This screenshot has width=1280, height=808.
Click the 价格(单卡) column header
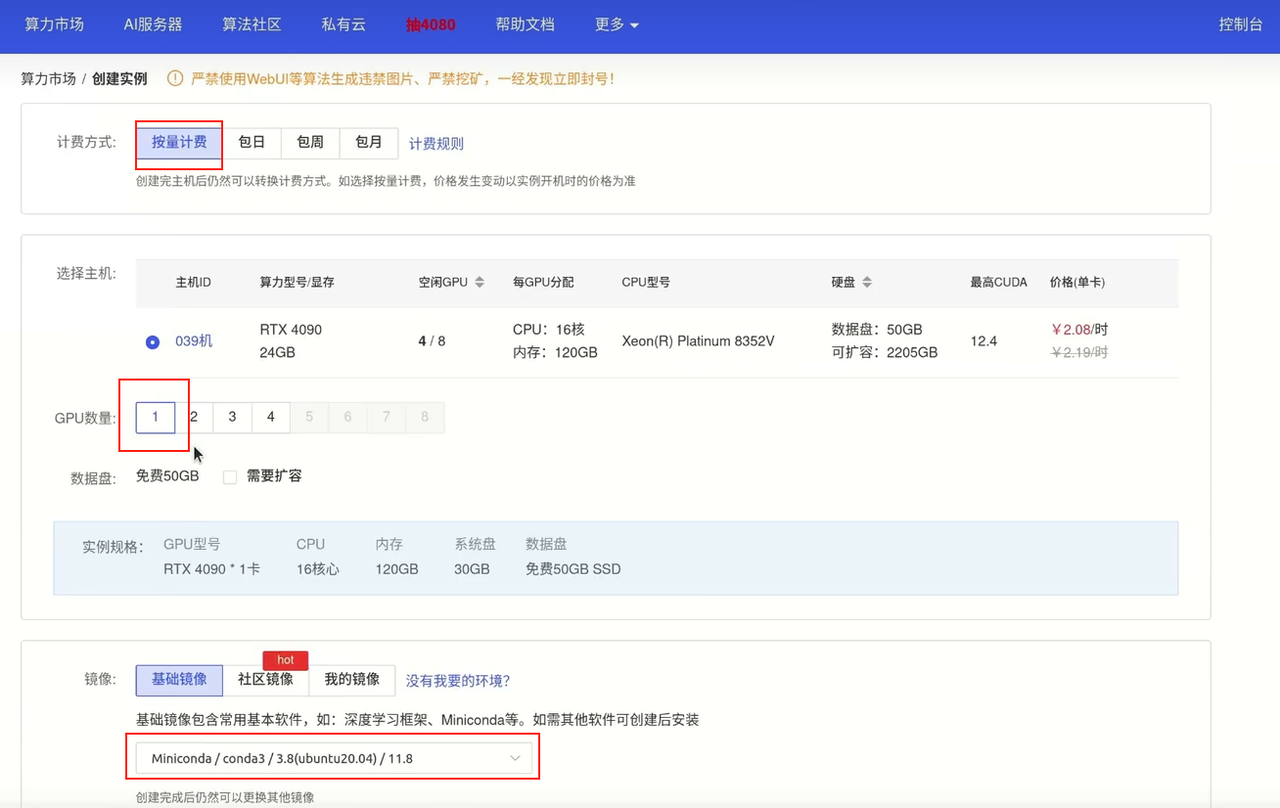coord(1077,283)
